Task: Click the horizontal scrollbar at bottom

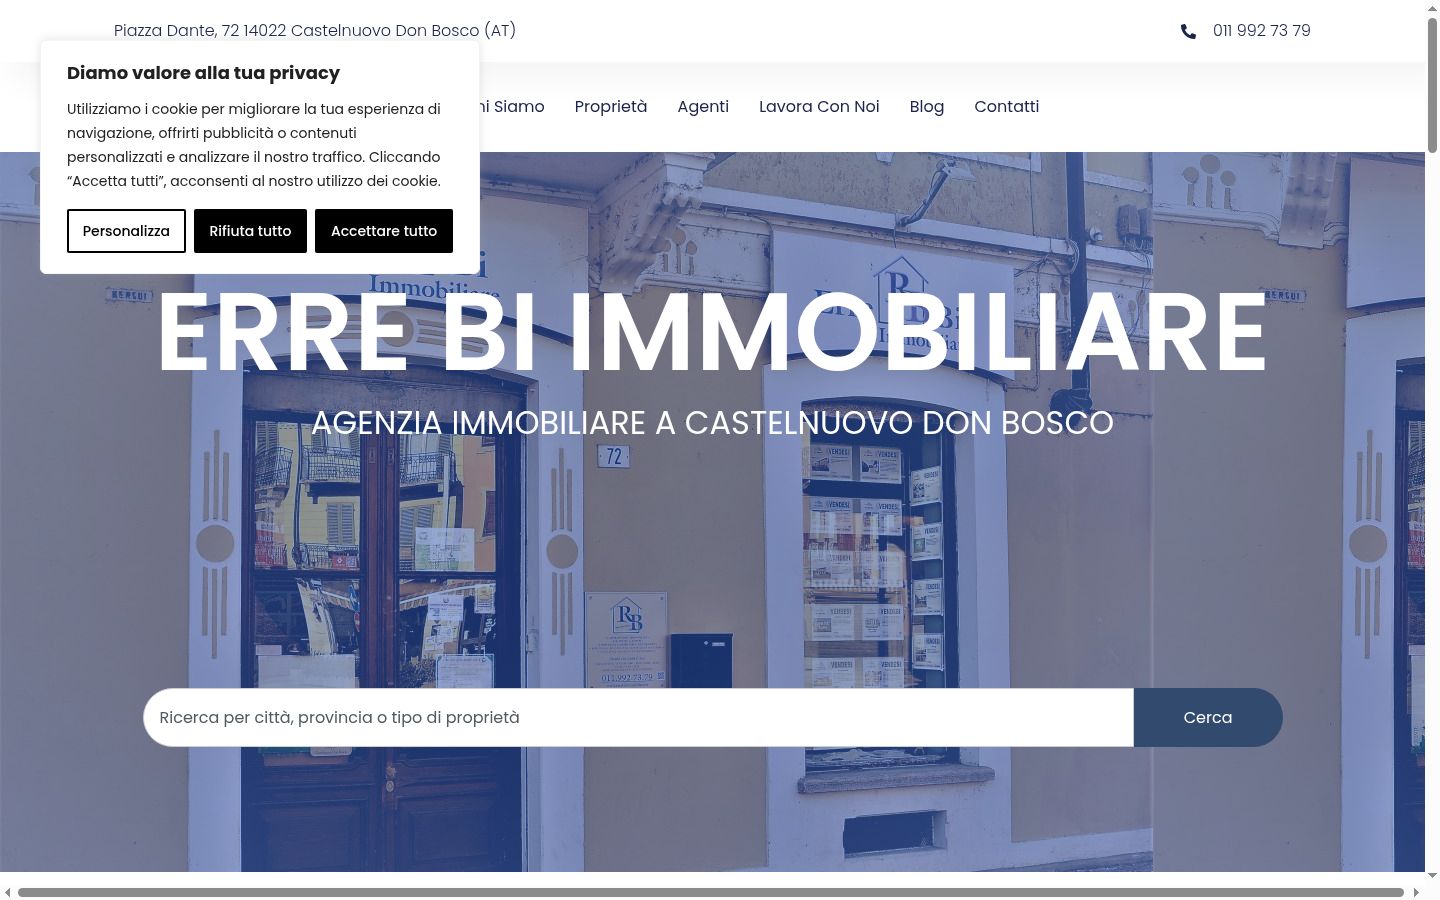Action: point(711,892)
